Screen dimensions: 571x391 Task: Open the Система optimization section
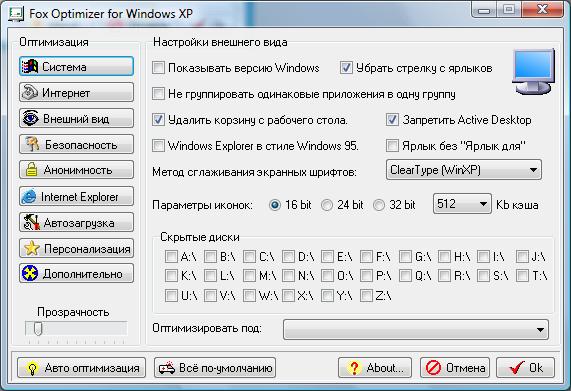76,66
